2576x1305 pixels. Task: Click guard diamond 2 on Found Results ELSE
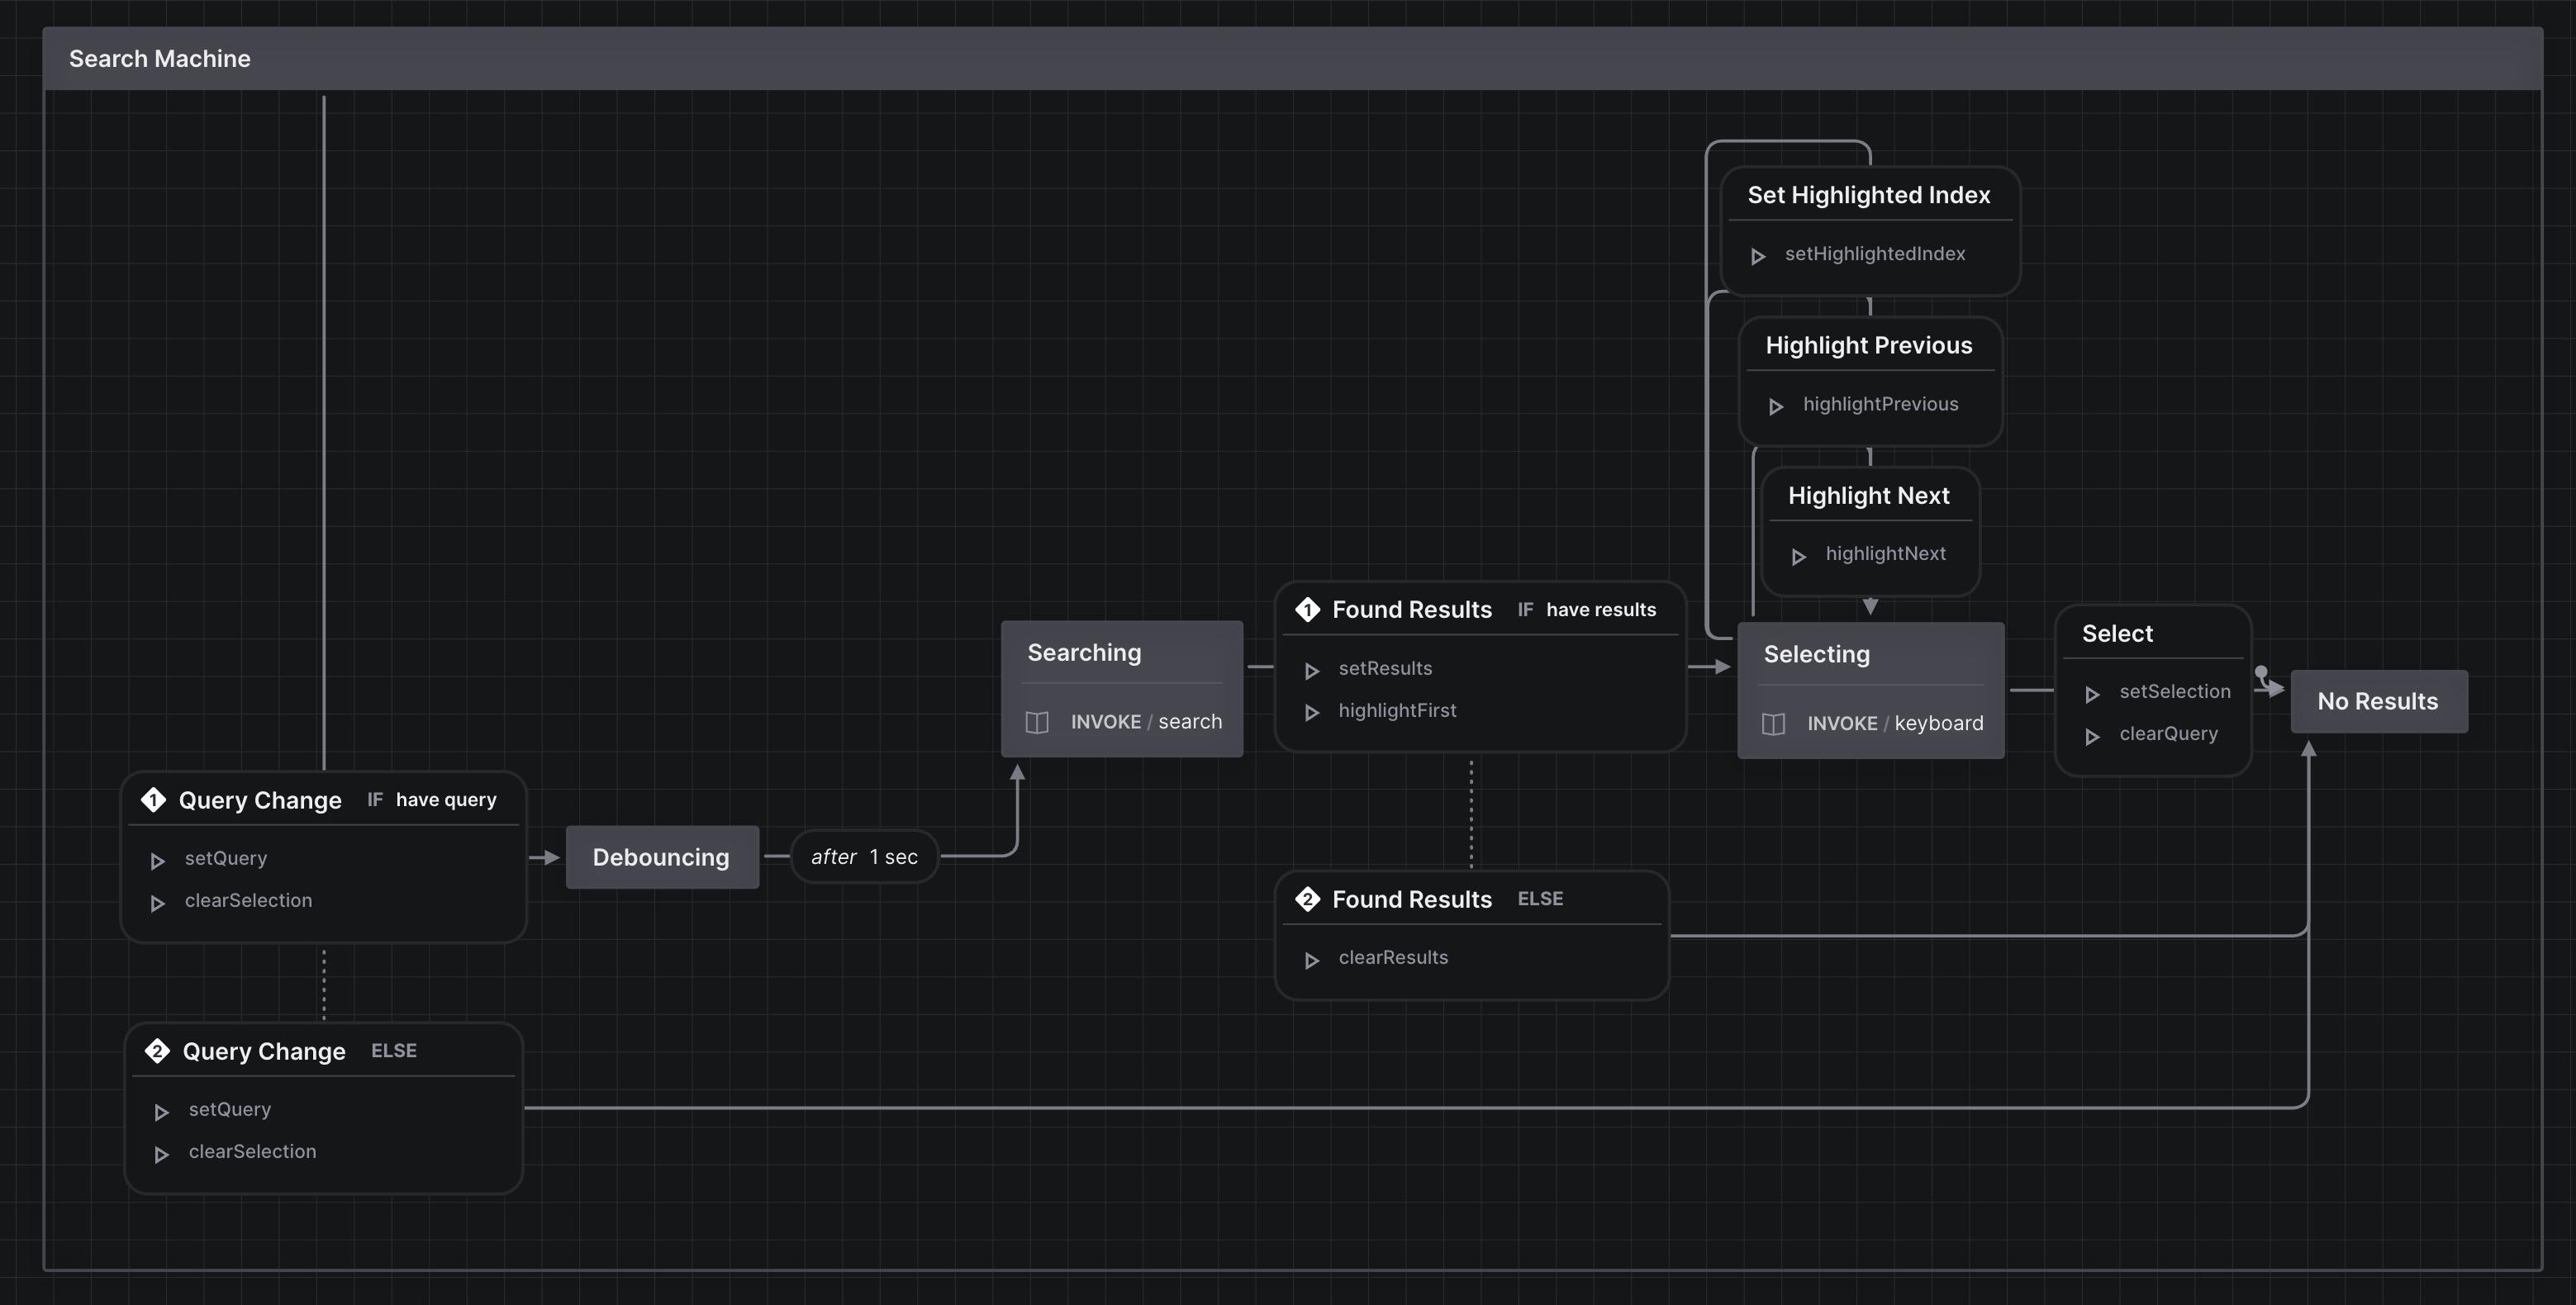click(x=1307, y=899)
